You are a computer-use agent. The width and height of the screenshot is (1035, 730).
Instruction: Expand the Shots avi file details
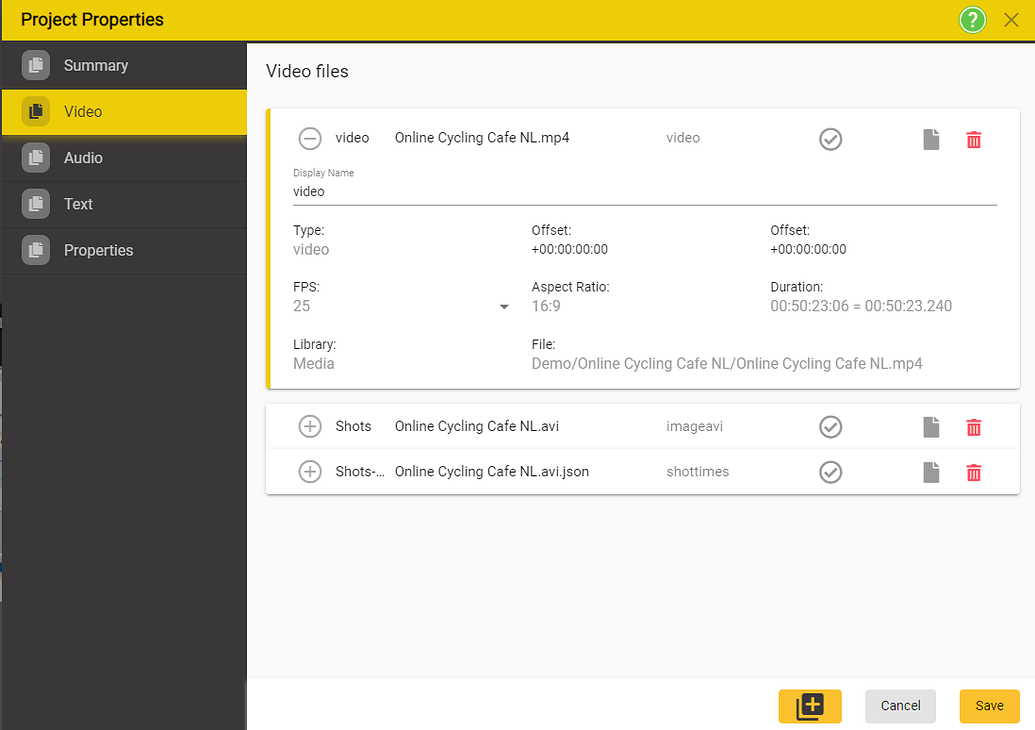310,427
